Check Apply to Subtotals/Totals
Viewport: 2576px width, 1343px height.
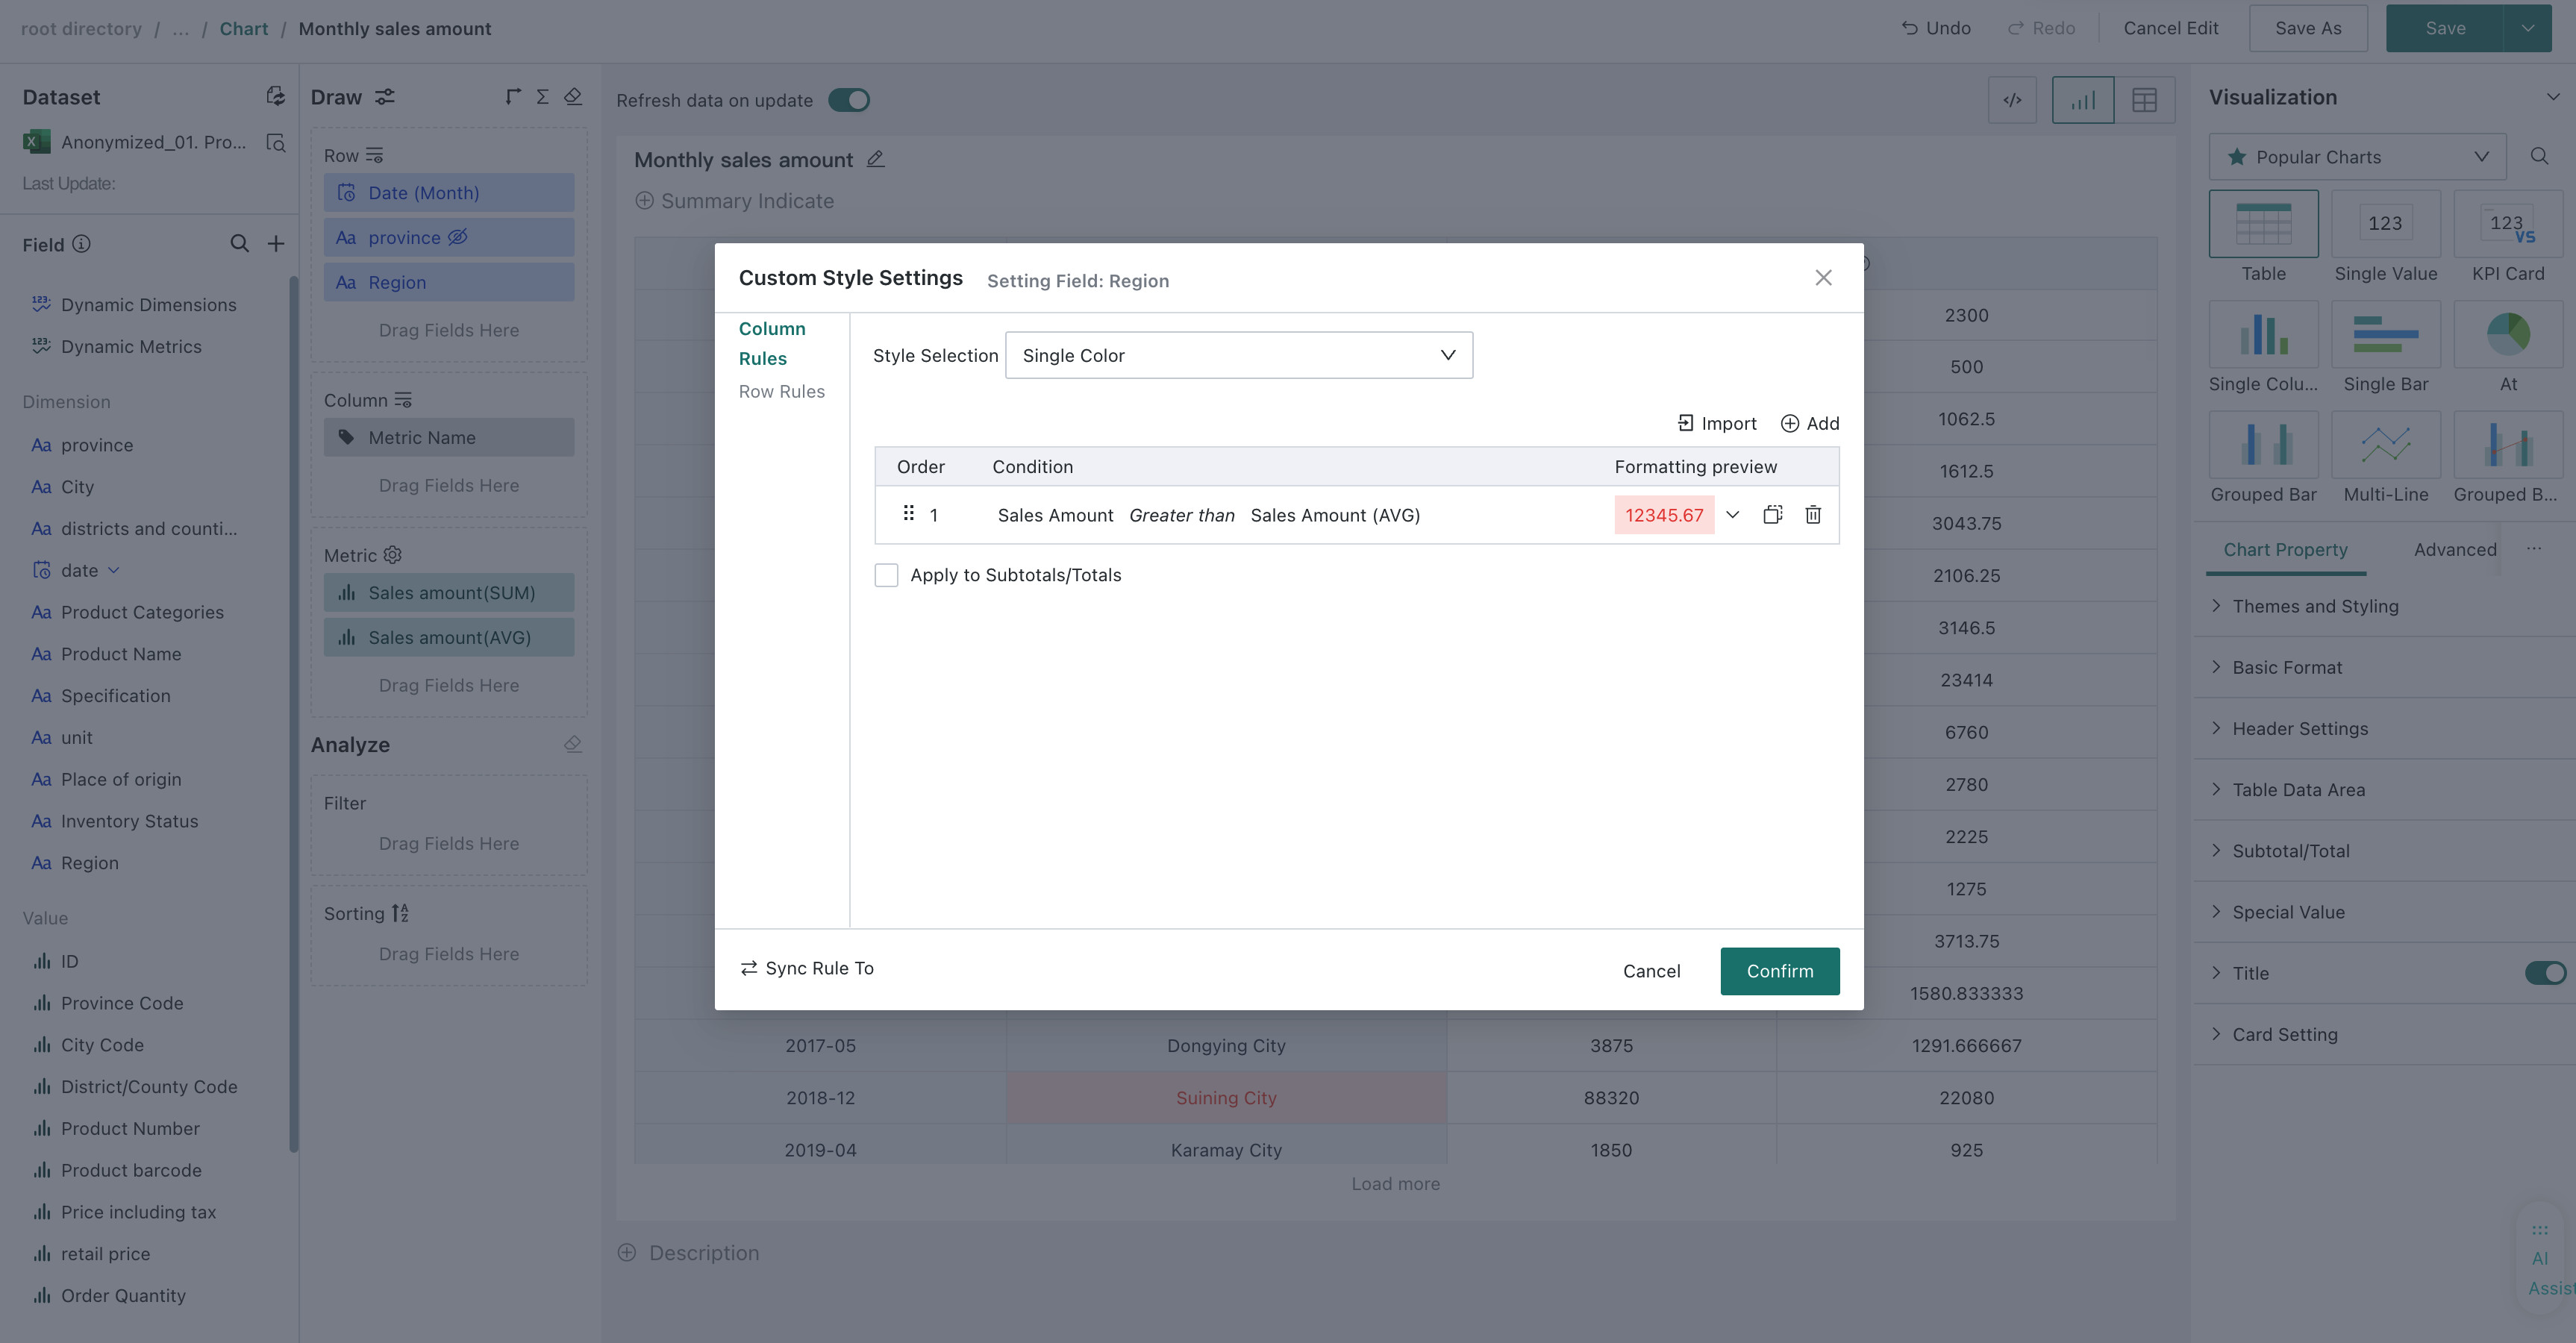point(886,575)
